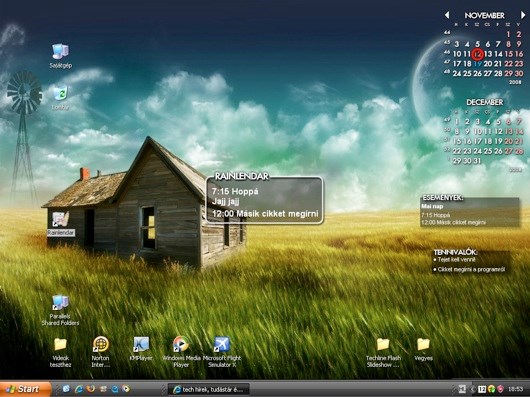Click the Rainlendar calendar tray icon
The height and width of the screenshot is (397, 530).
[x=482, y=389]
